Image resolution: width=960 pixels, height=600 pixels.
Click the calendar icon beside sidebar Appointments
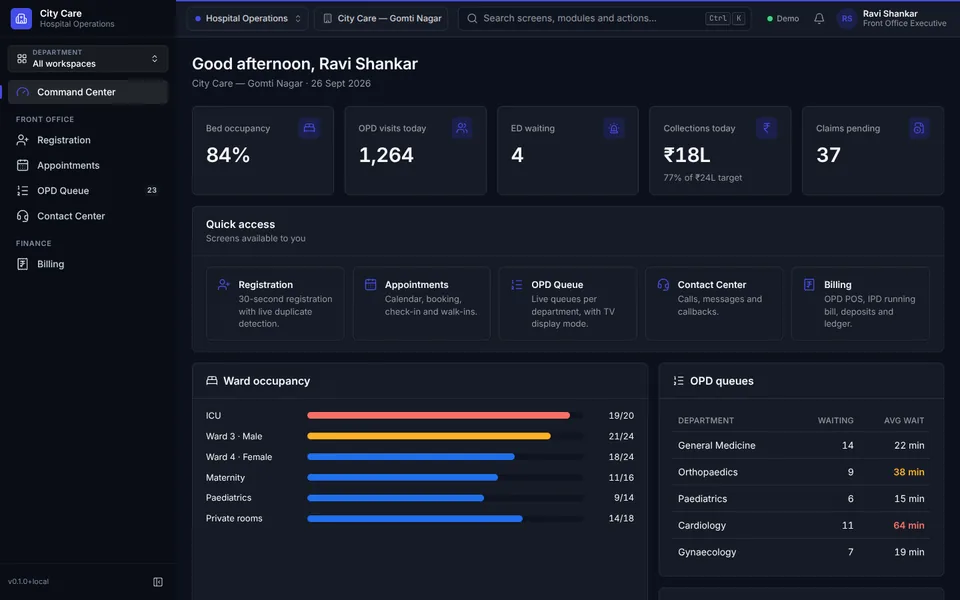coord(23,165)
